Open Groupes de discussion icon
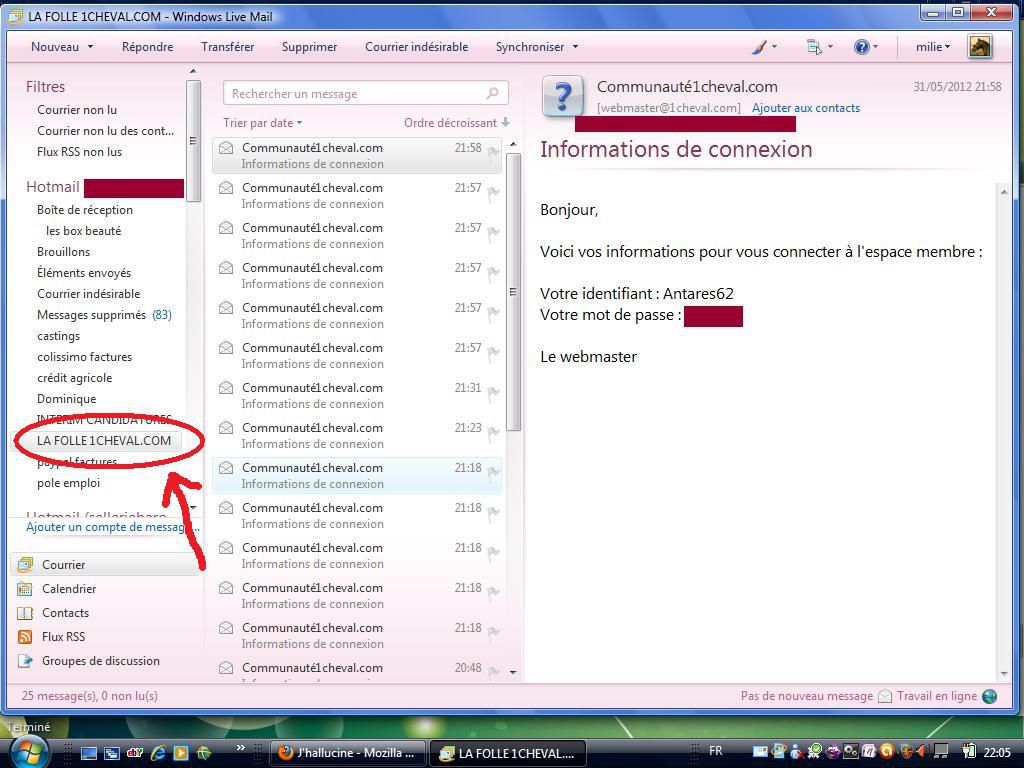1024x768 pixels. point(25,661)
